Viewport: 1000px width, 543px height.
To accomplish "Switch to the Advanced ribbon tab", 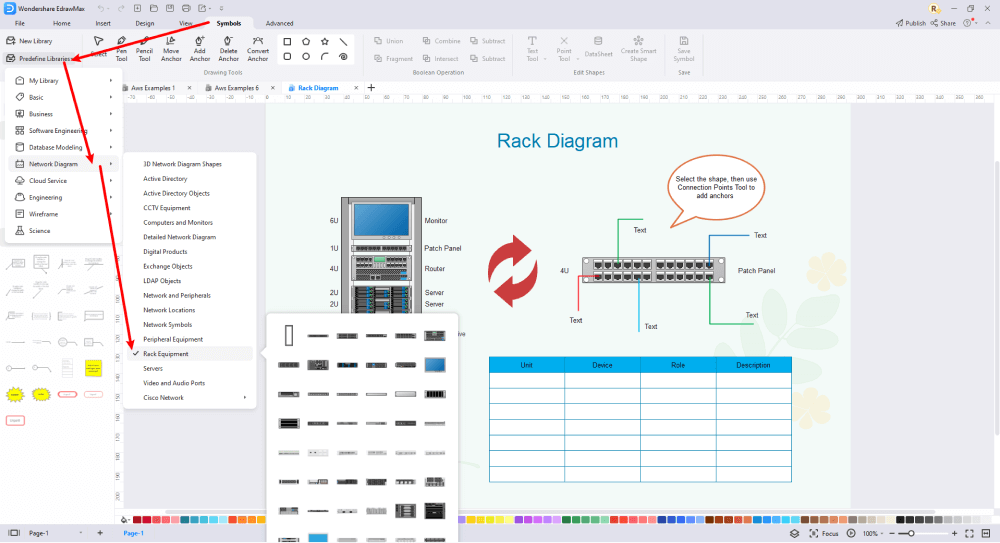I will pyautogui.click(x=279, y=23).
